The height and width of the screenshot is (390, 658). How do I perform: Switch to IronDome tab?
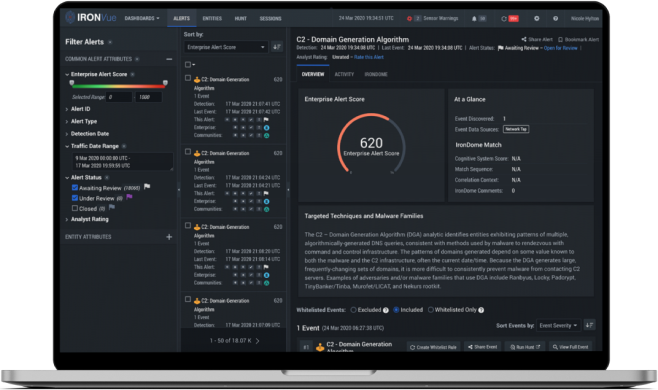click(x=376, y=74)
